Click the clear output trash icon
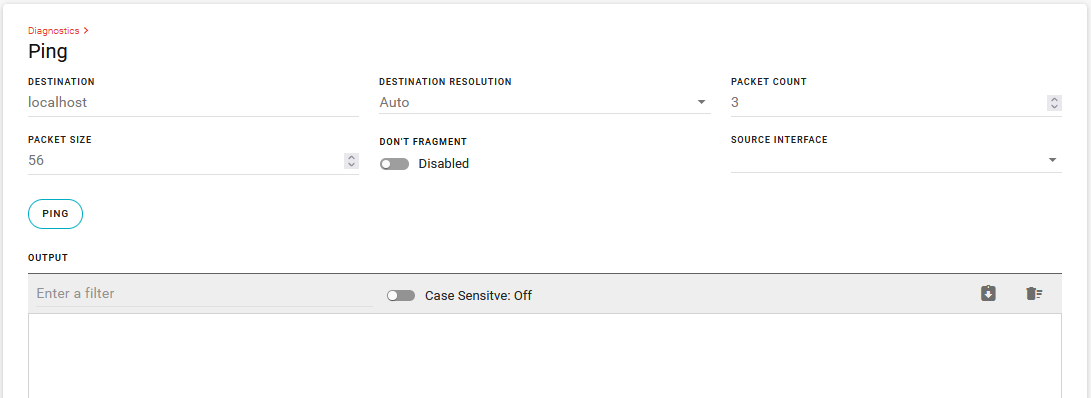The image size is (1091, 398). [x=1034, y=294]
